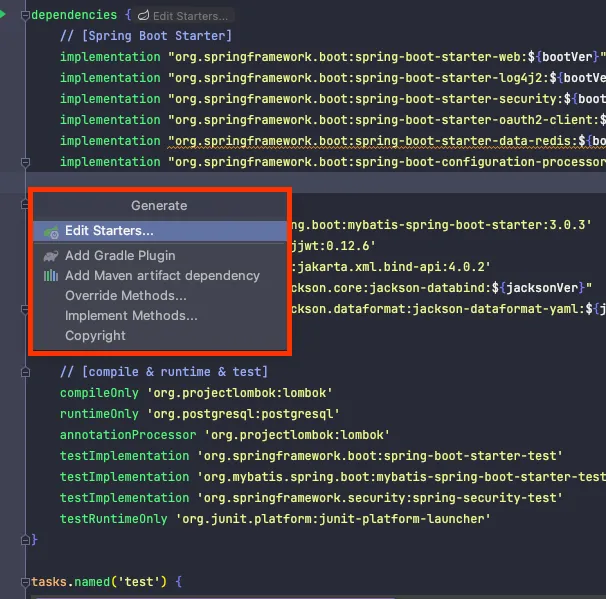Image resolution: width=606 pixels, height=599 pixels.
Task: Click the jackson-databind dependency text
Action: tap(442, 288)
